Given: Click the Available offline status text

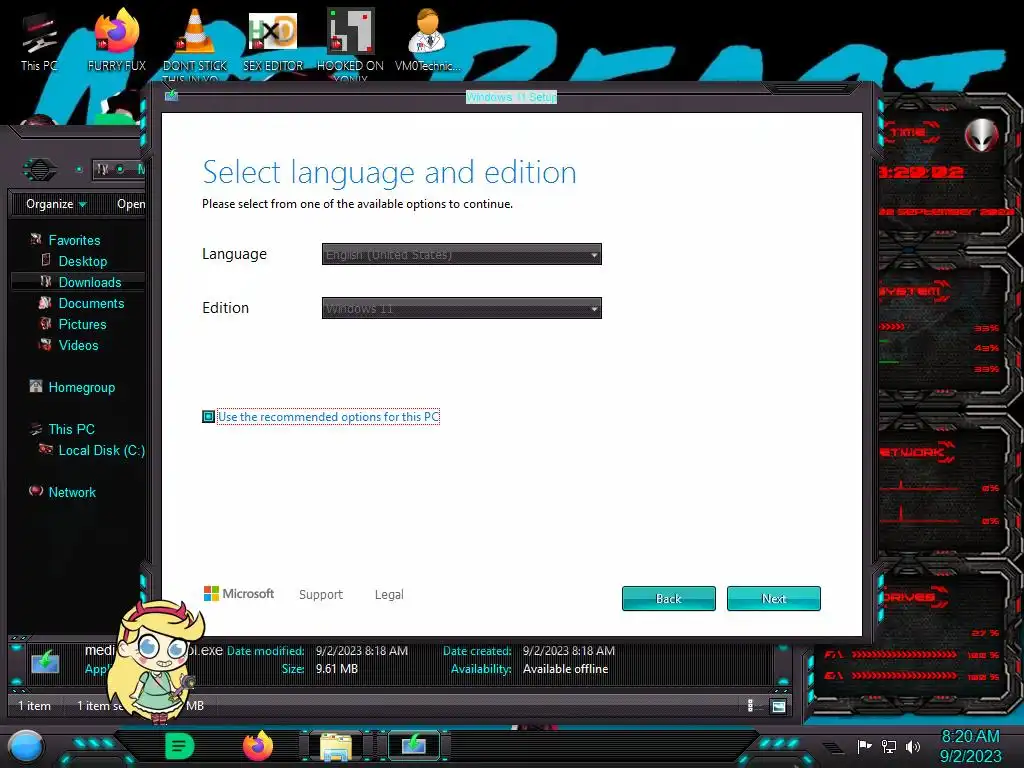Looking at the screenshot, I should coord(566,669).
